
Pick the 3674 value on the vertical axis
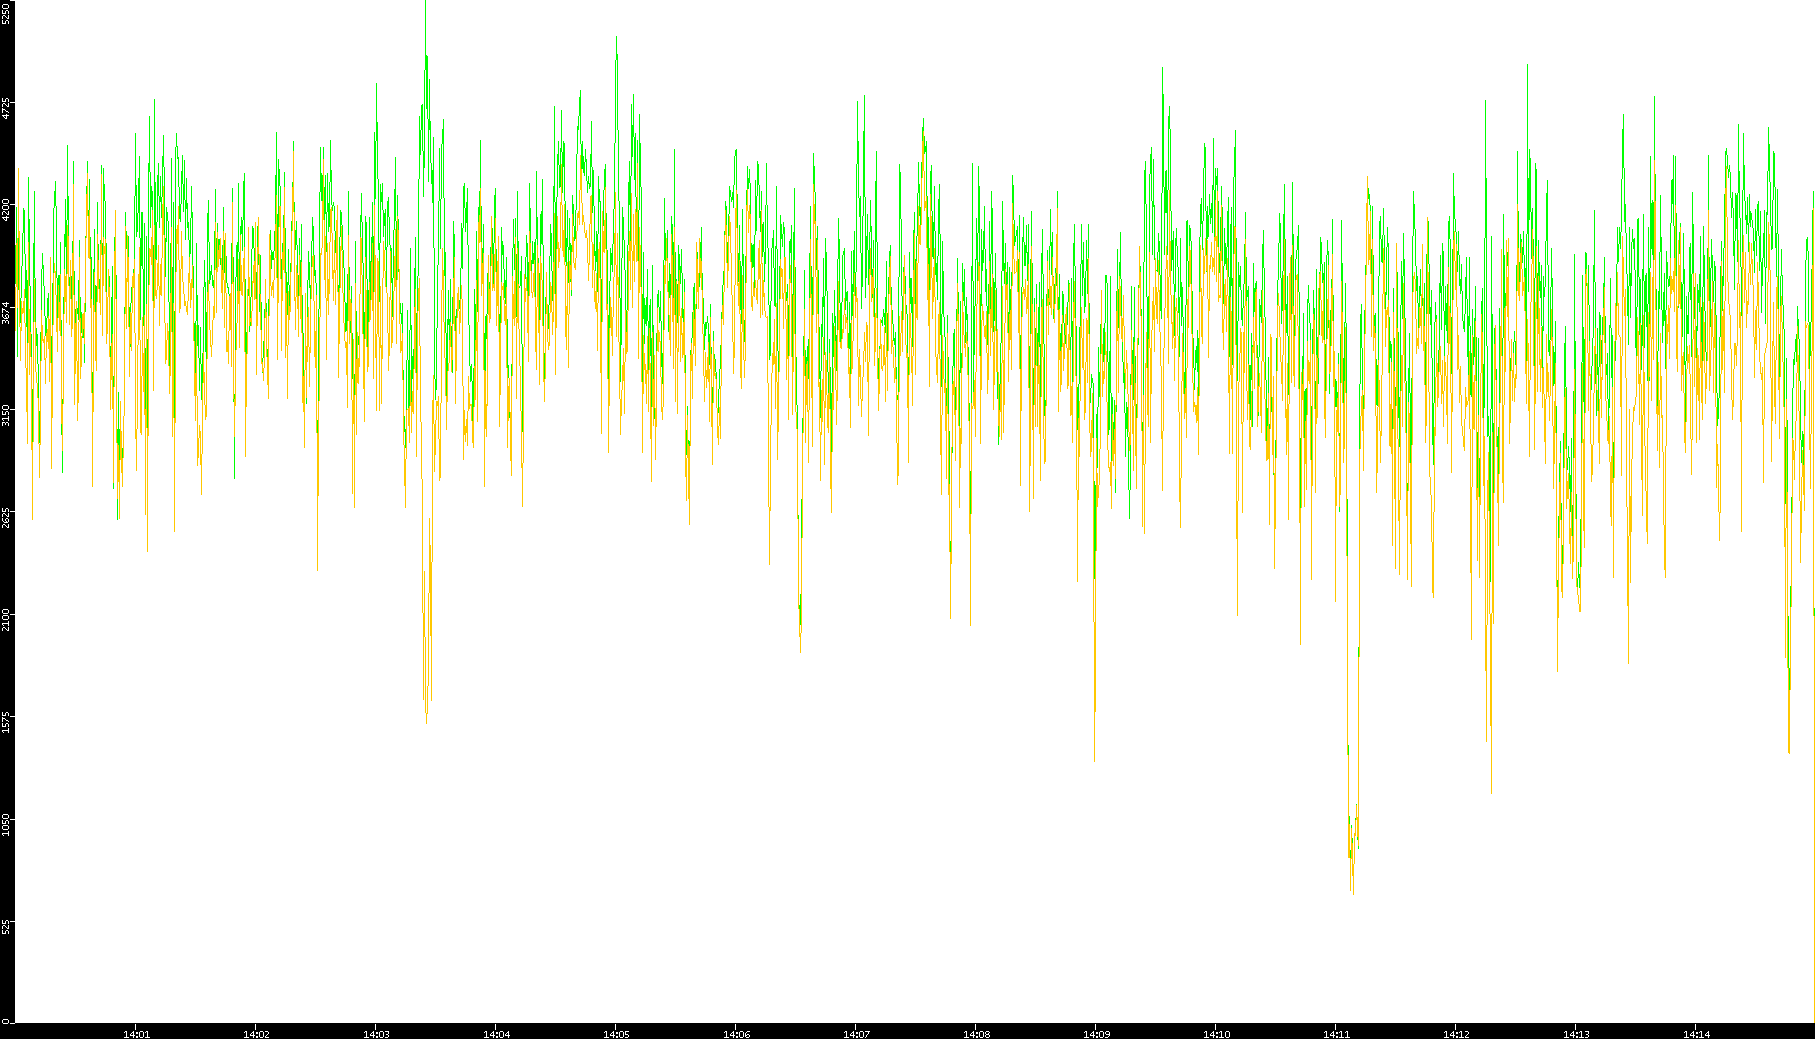tap(6, 313)
